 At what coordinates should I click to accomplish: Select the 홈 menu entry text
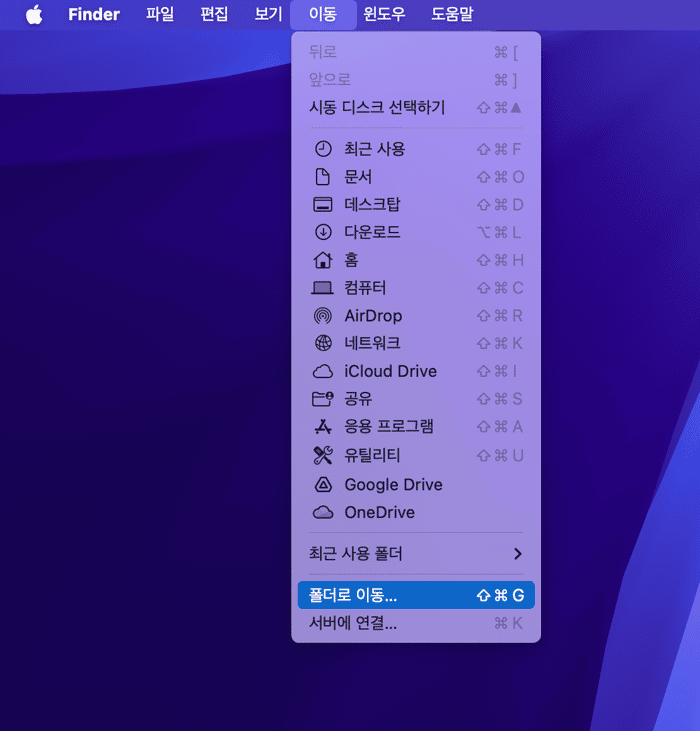[351, 260]
